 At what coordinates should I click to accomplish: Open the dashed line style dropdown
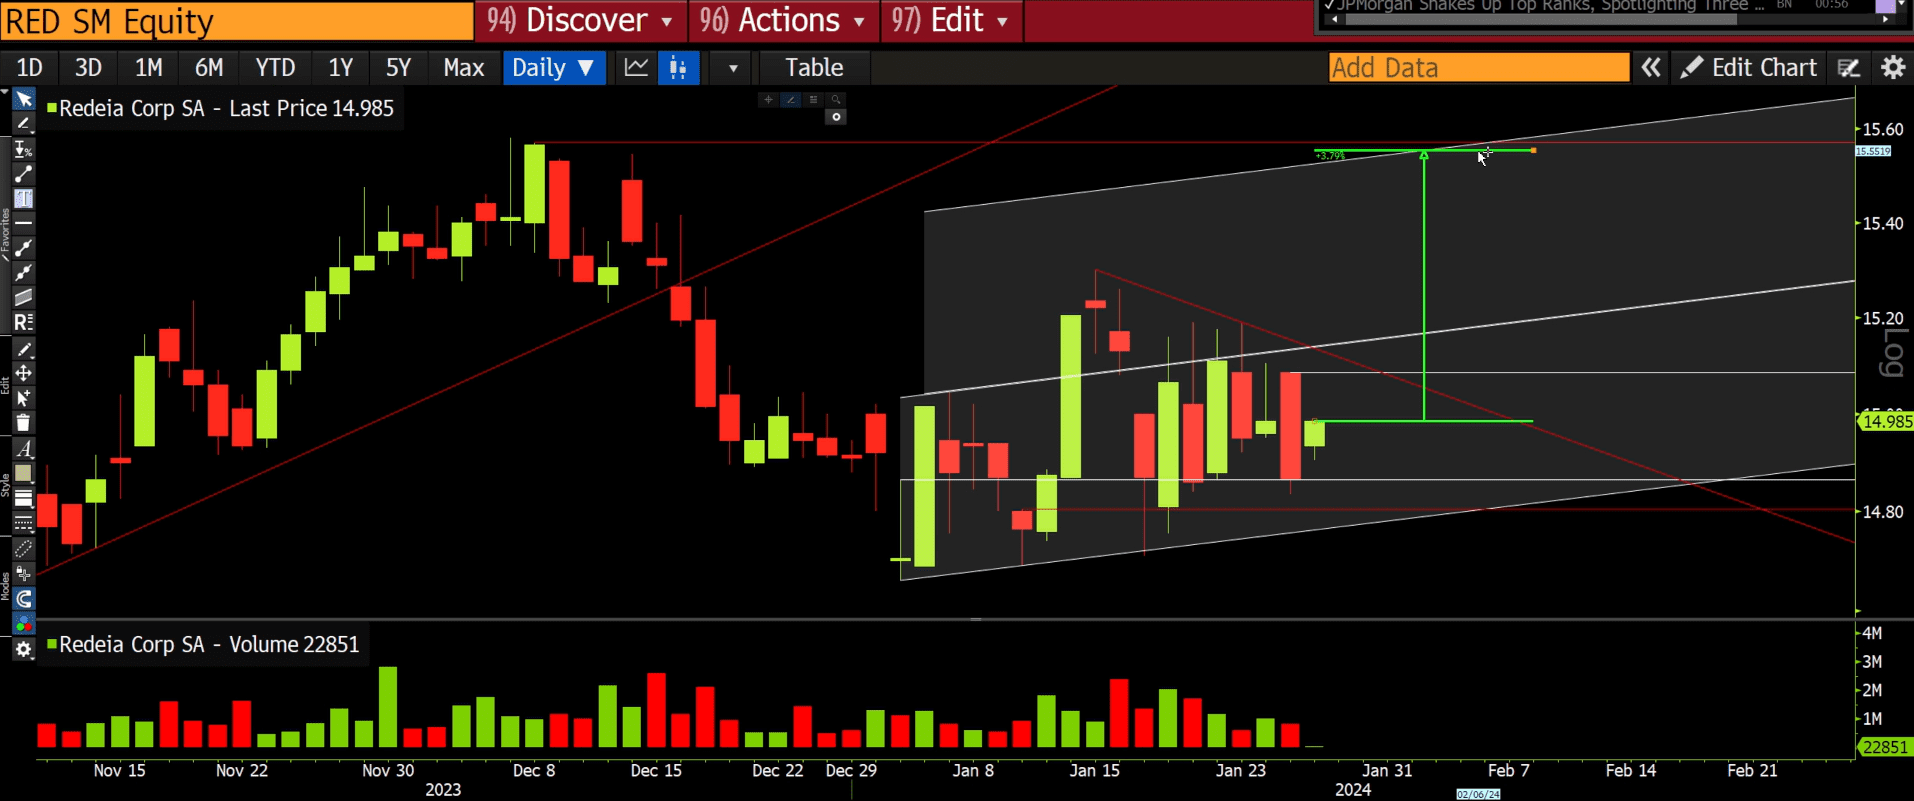[x=23, y=523]
